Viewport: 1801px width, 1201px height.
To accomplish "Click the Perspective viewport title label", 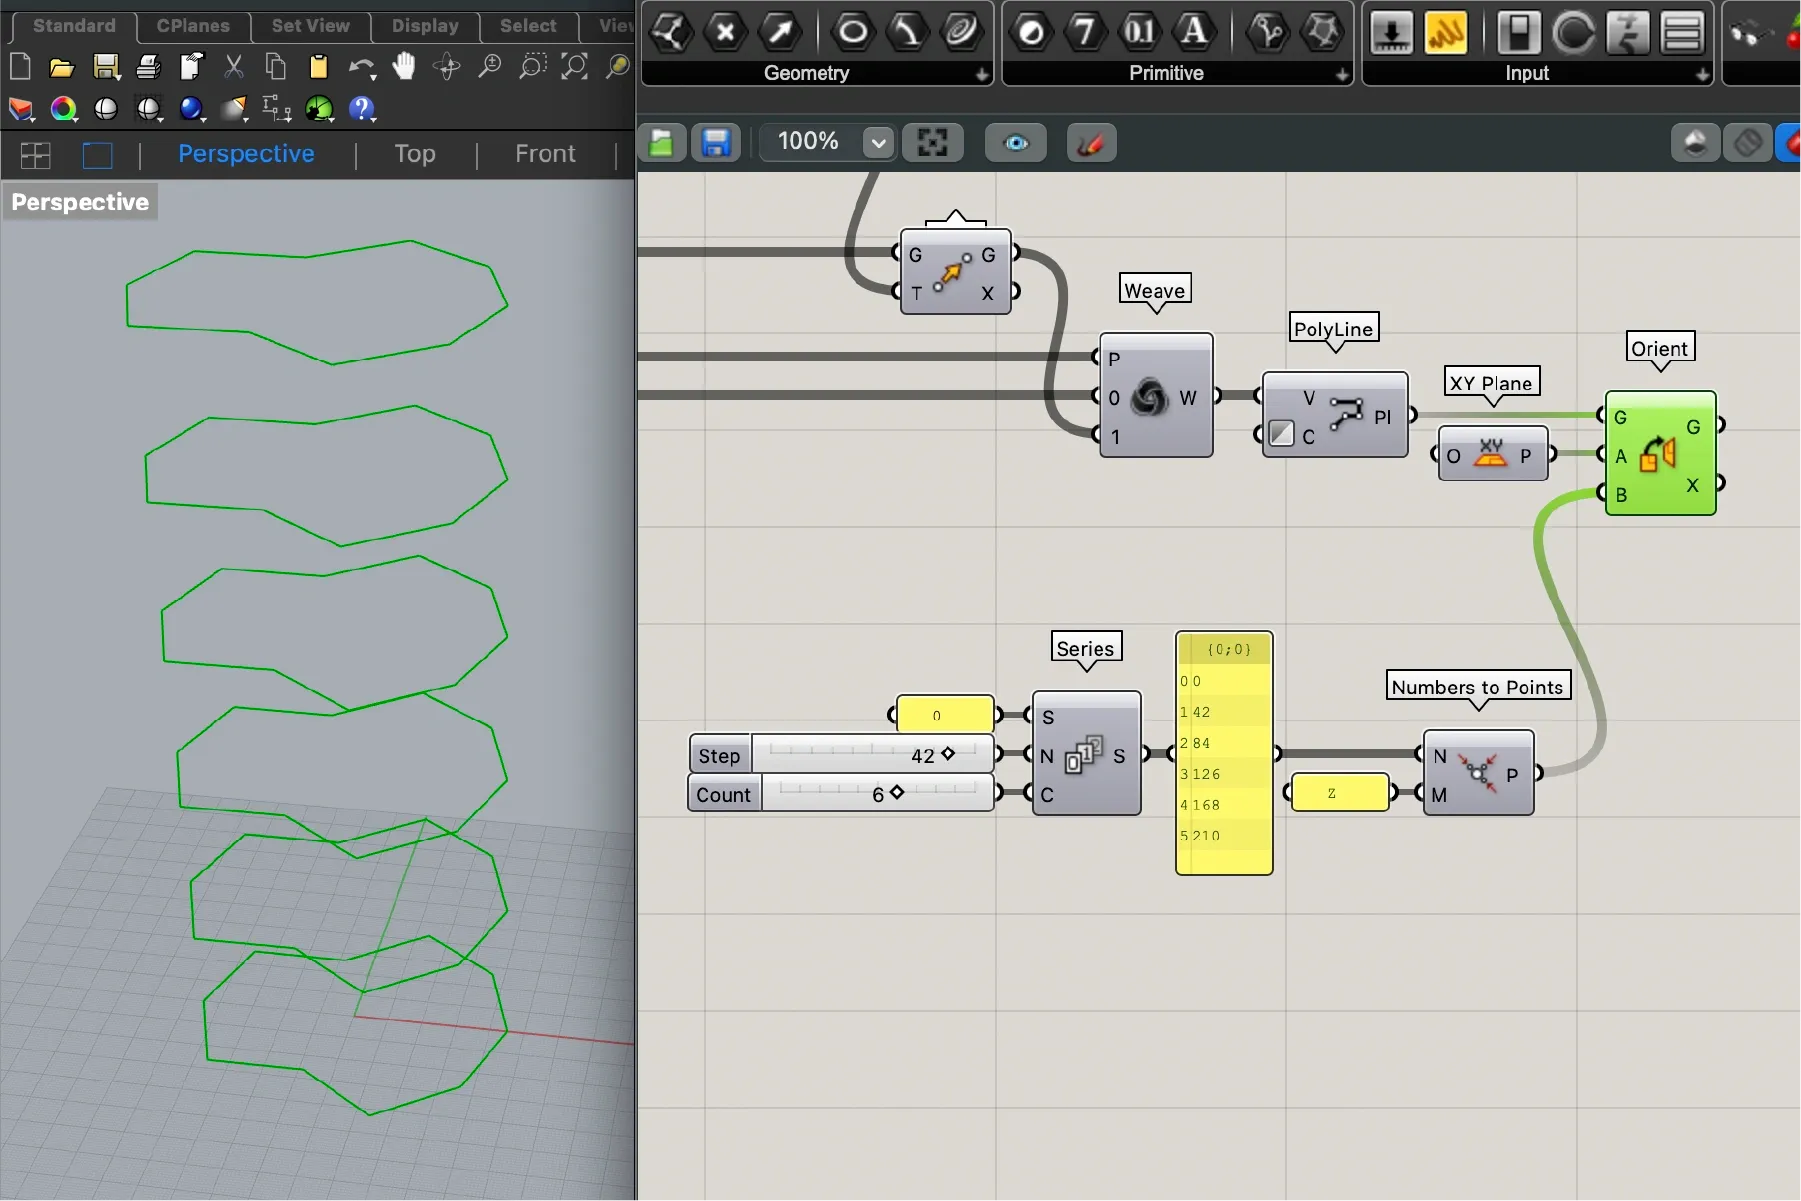I will click(x=80, y=202).
